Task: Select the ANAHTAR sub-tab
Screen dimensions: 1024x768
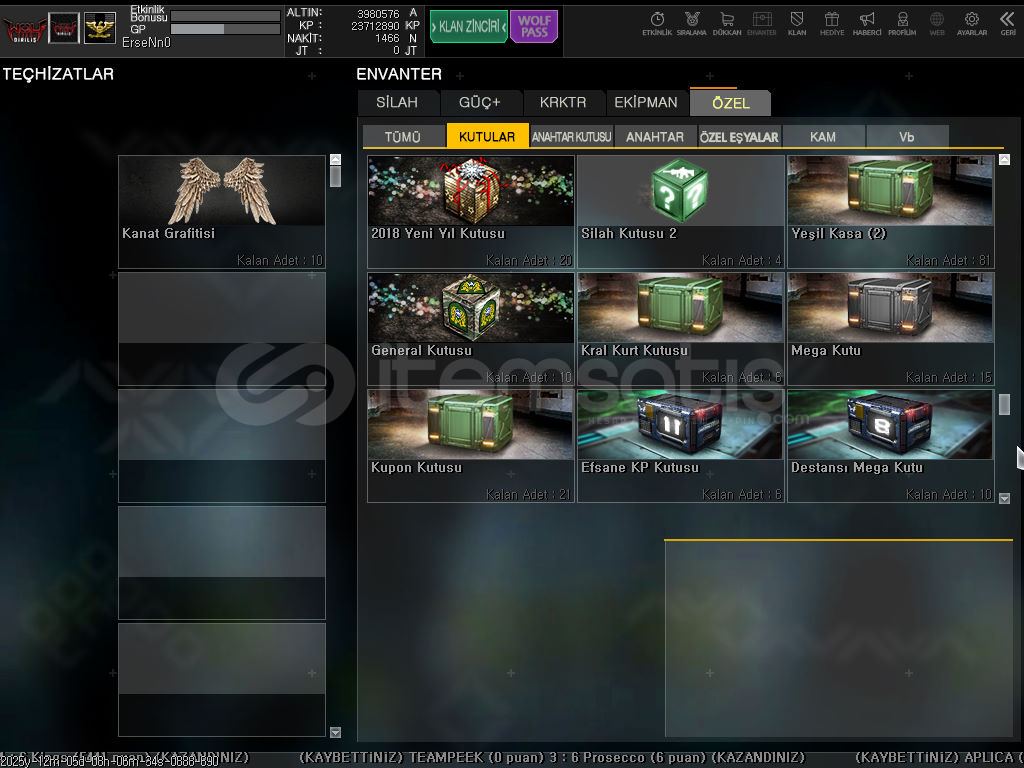Action: click(655, 137)
